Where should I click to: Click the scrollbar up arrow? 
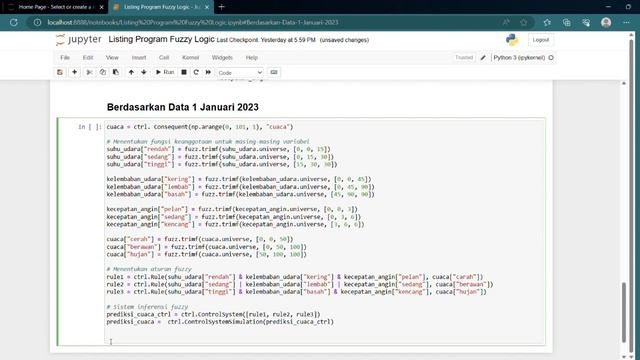pyautogui.click(x=624, y=83)
